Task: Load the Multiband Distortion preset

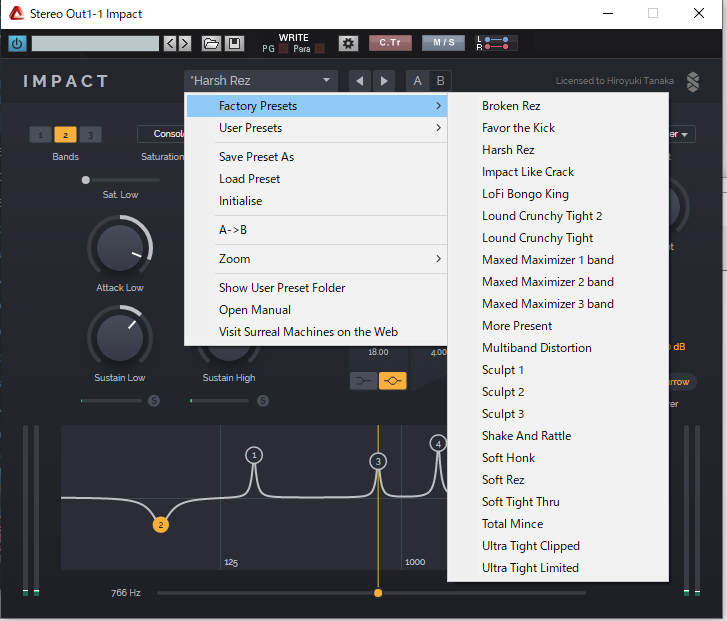Action: pos(558,348)
